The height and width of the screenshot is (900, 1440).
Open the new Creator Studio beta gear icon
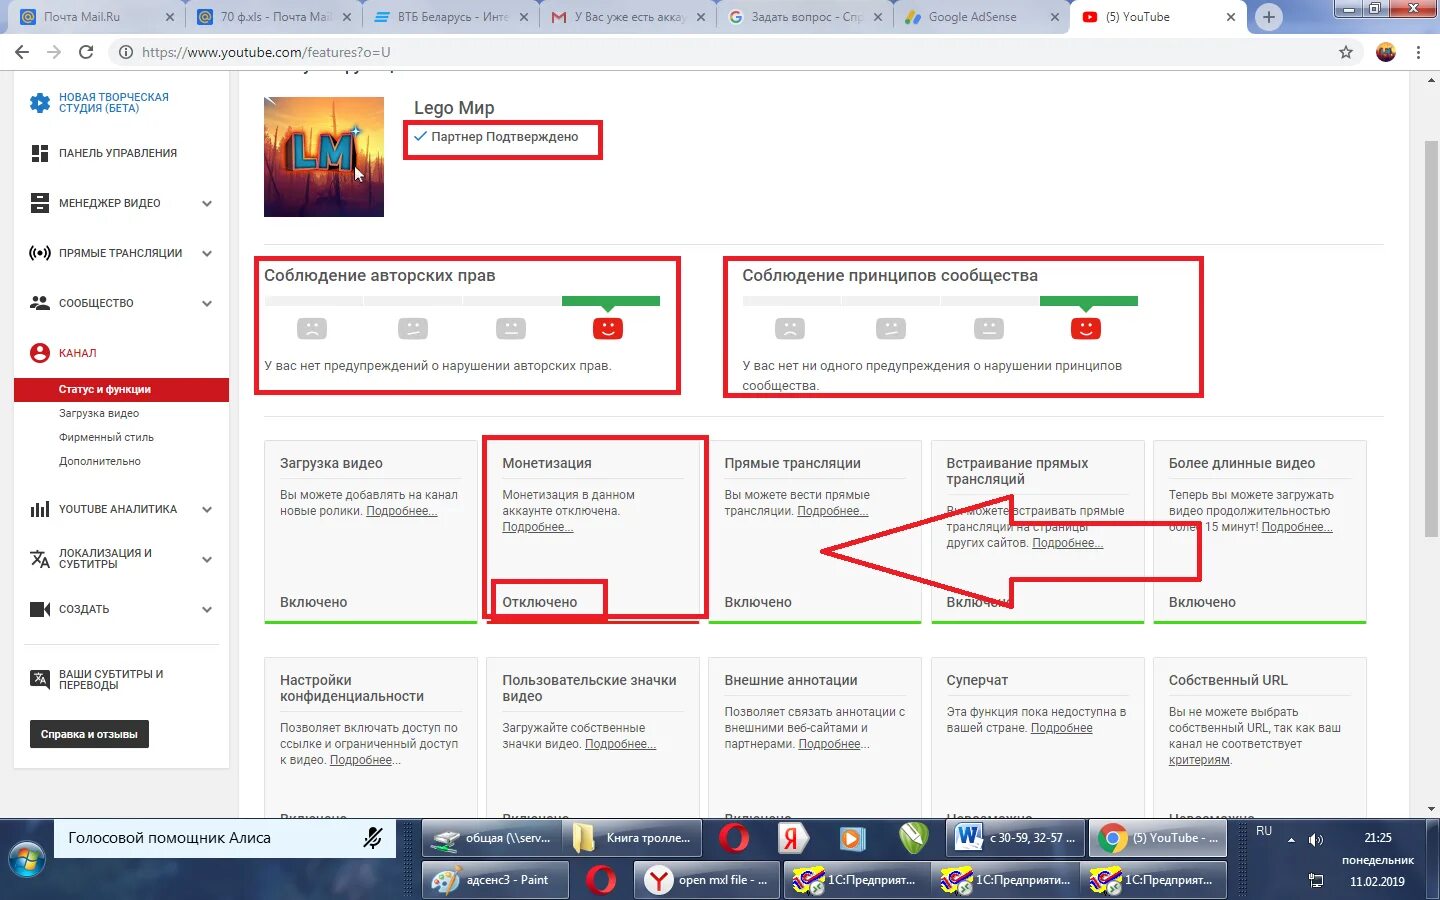(39, 103)
